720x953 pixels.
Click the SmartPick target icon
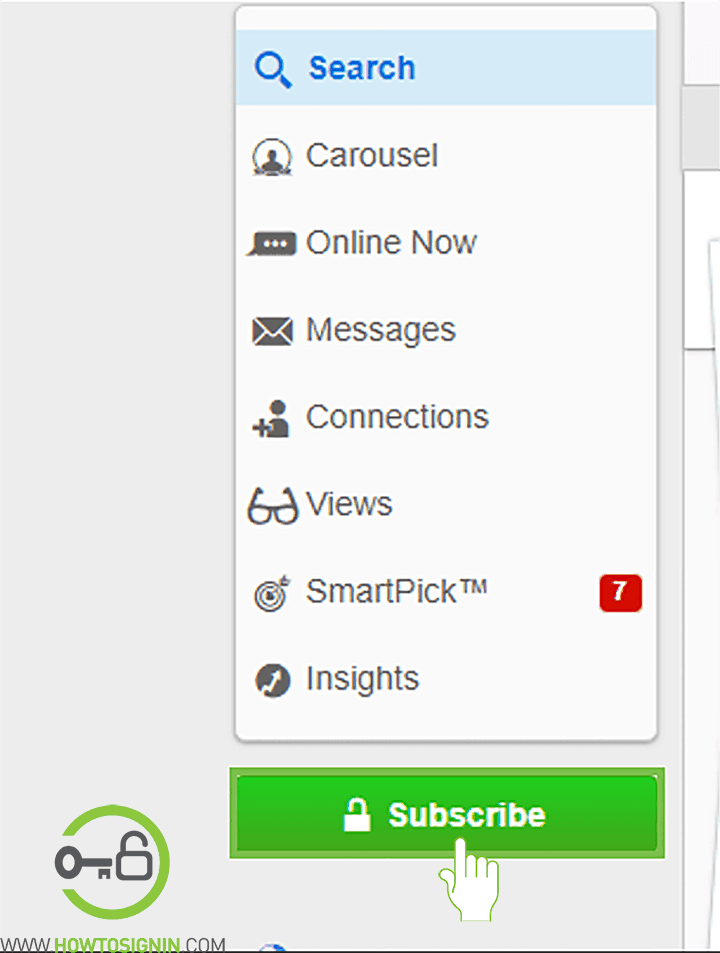[x=272, y=593]
